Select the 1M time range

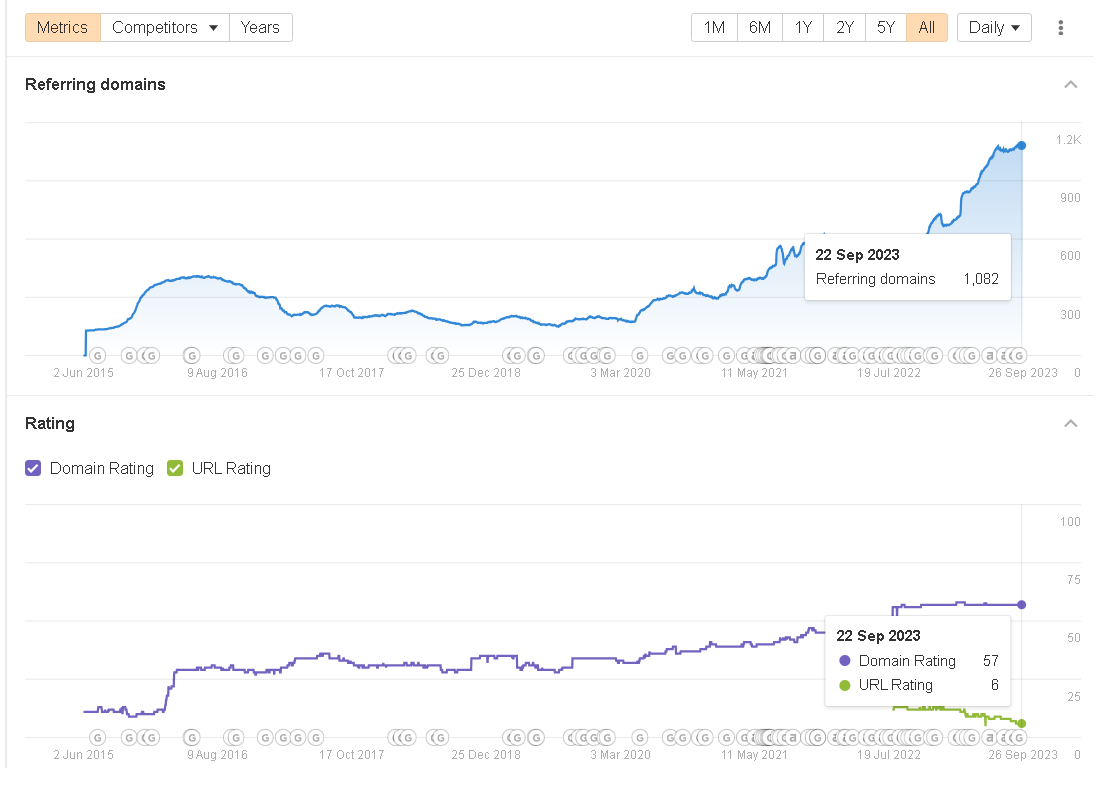pos(714,28)
